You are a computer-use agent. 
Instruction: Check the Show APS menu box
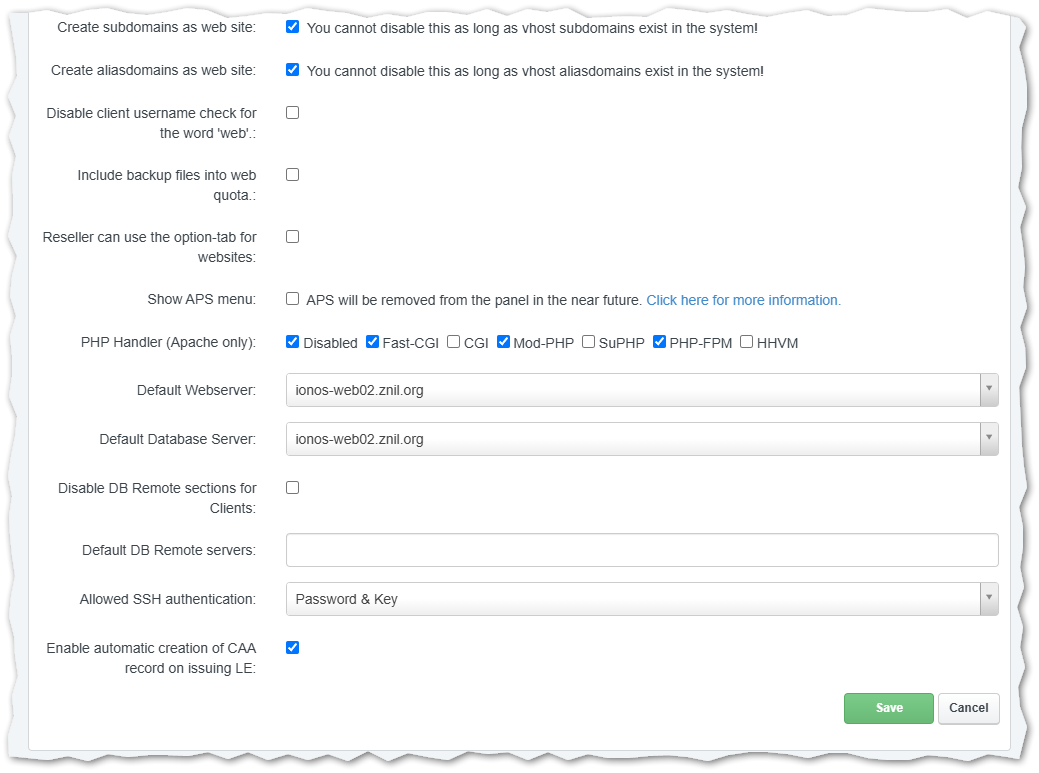[292, 298]
